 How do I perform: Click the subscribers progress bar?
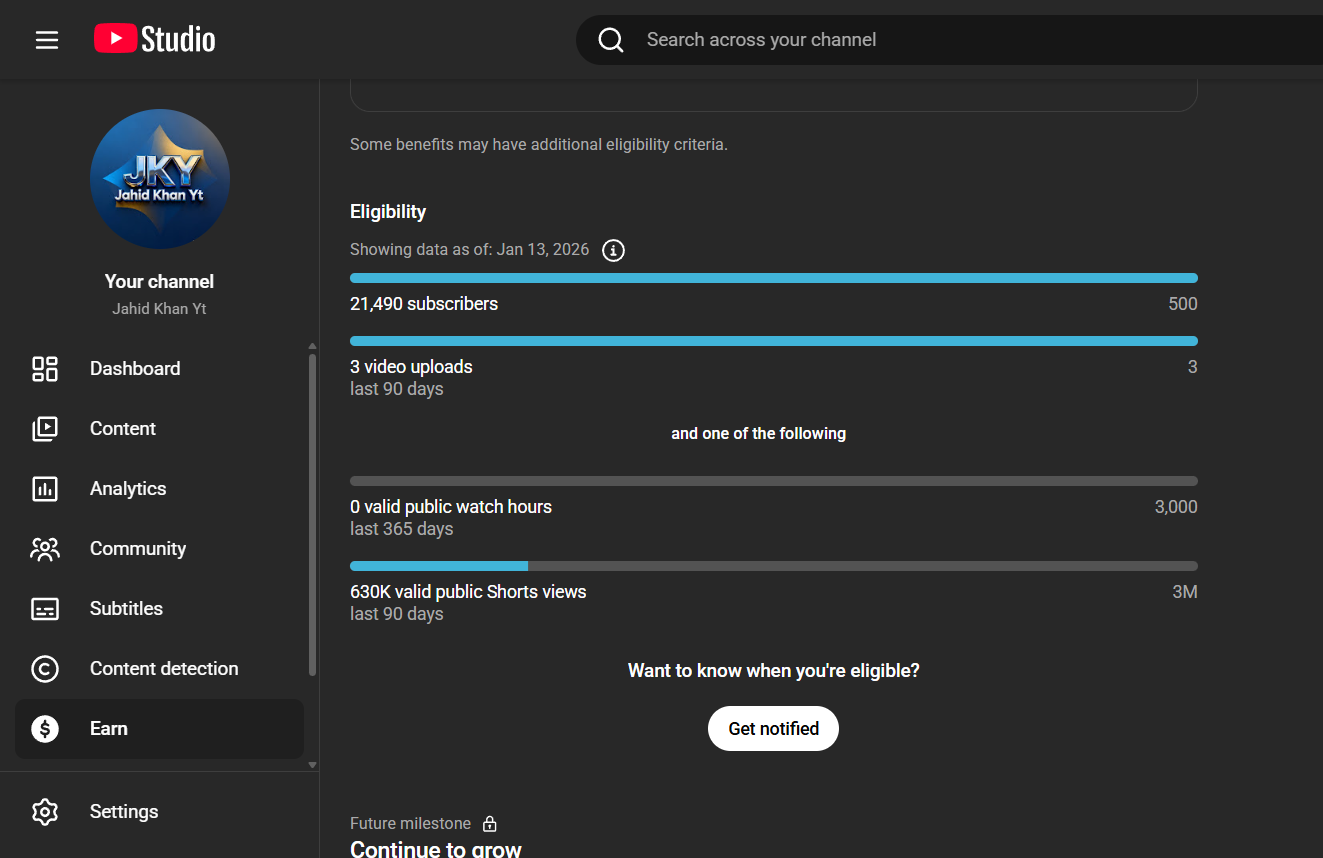click(773, 278)
